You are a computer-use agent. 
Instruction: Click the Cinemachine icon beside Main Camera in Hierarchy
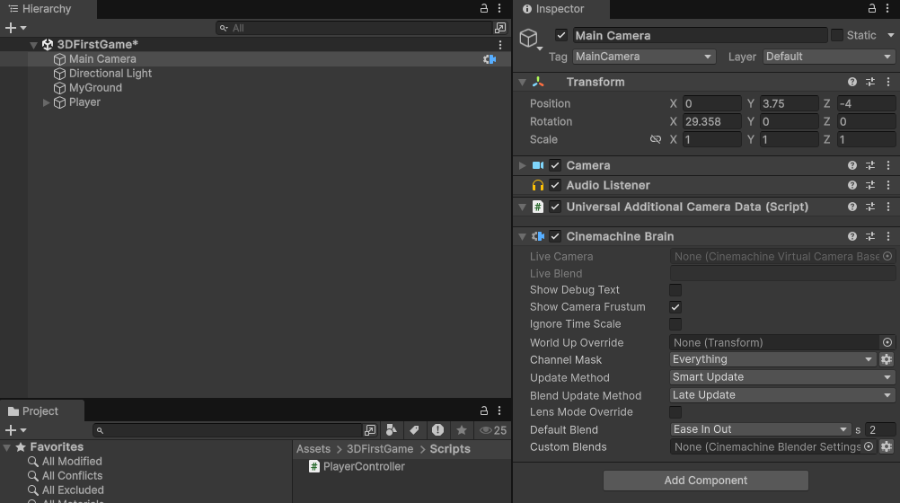[489, 59]
